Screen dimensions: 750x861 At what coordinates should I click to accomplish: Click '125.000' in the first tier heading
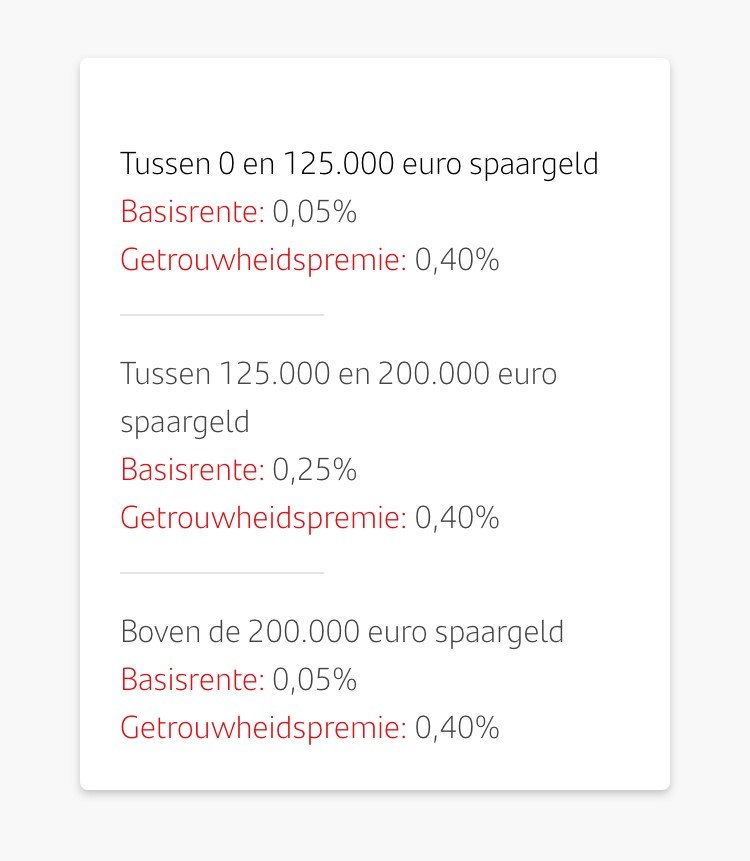pyautogui.click(x=339, y=164)
